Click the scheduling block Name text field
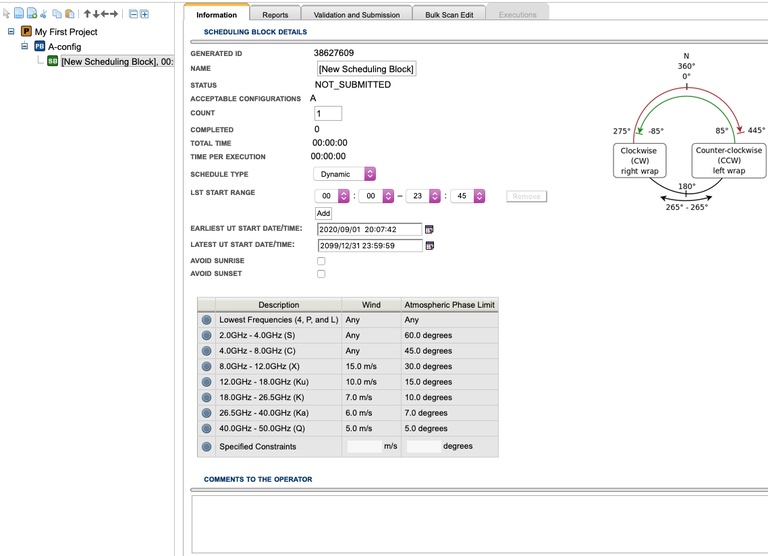This screenshot has width=768, height=556. (x=366, y=69)
